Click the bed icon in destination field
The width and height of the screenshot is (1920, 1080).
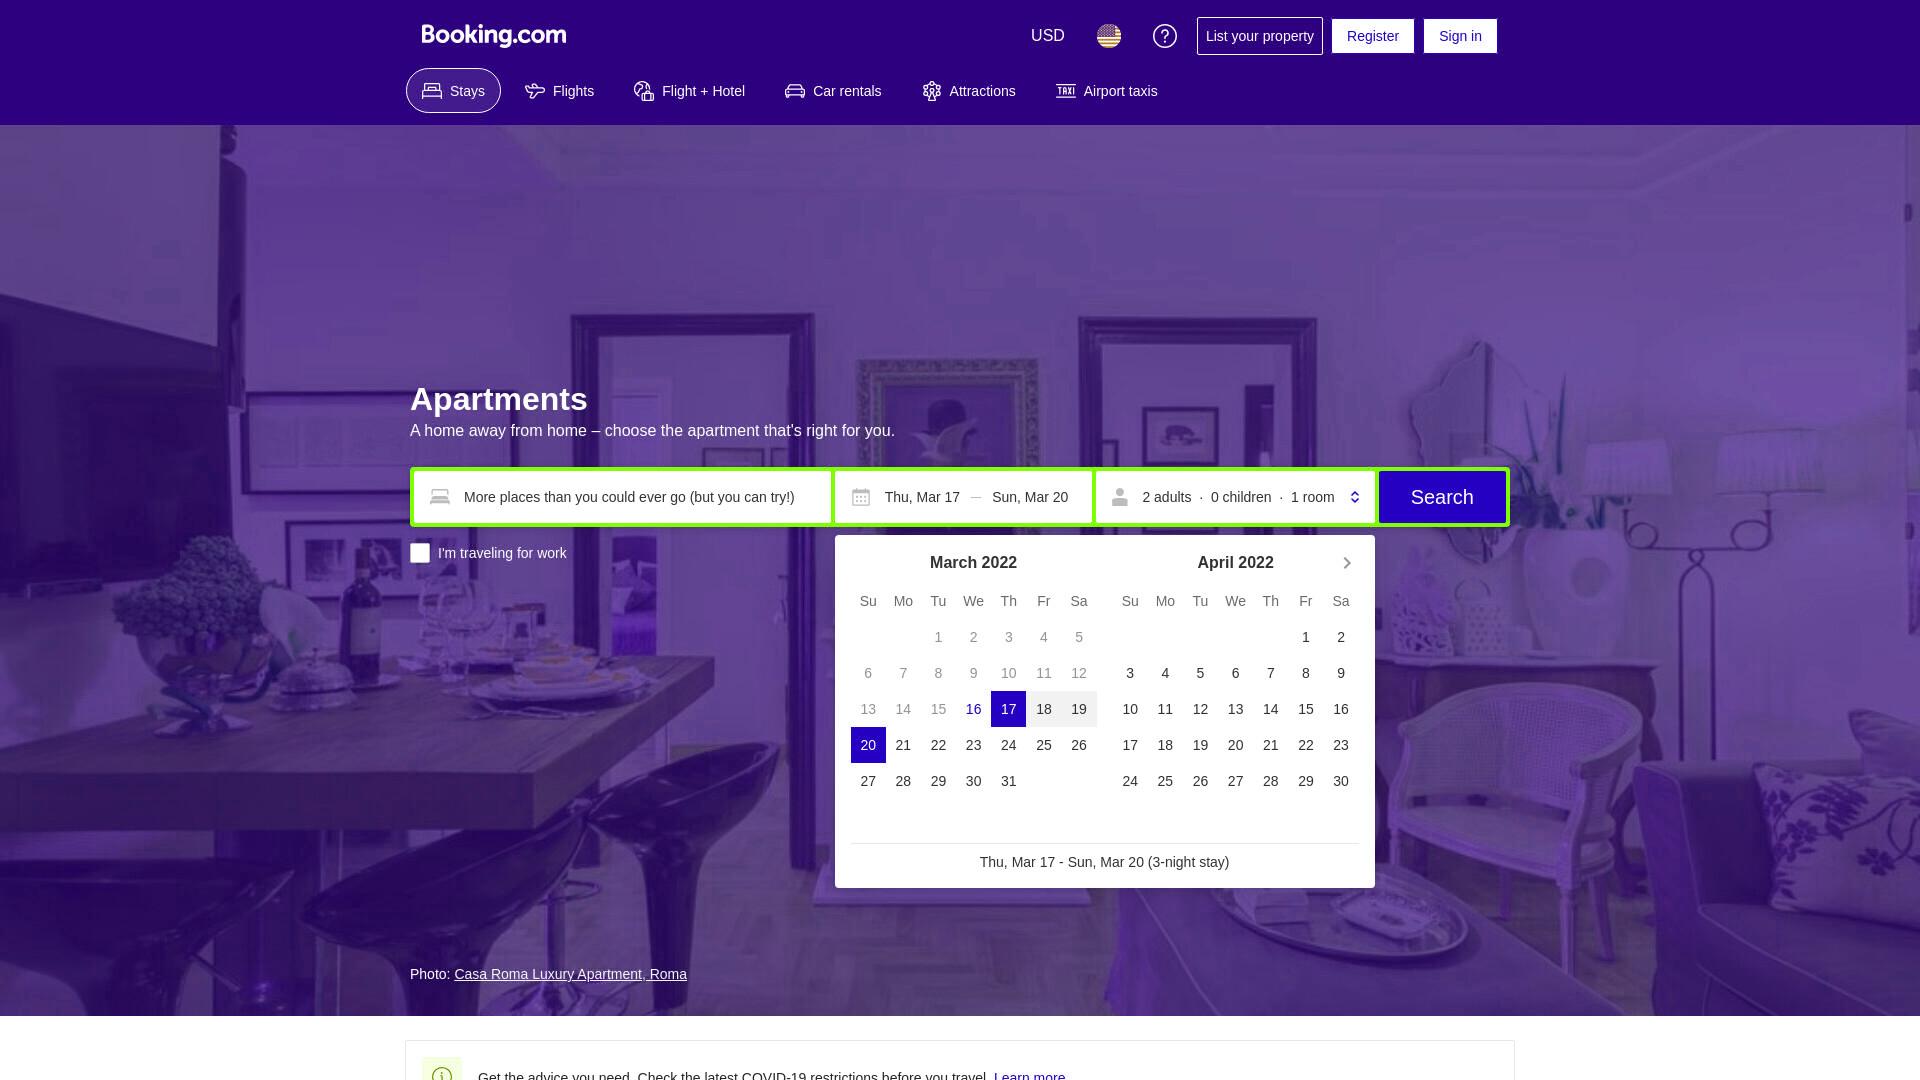[x=440, y=497]
